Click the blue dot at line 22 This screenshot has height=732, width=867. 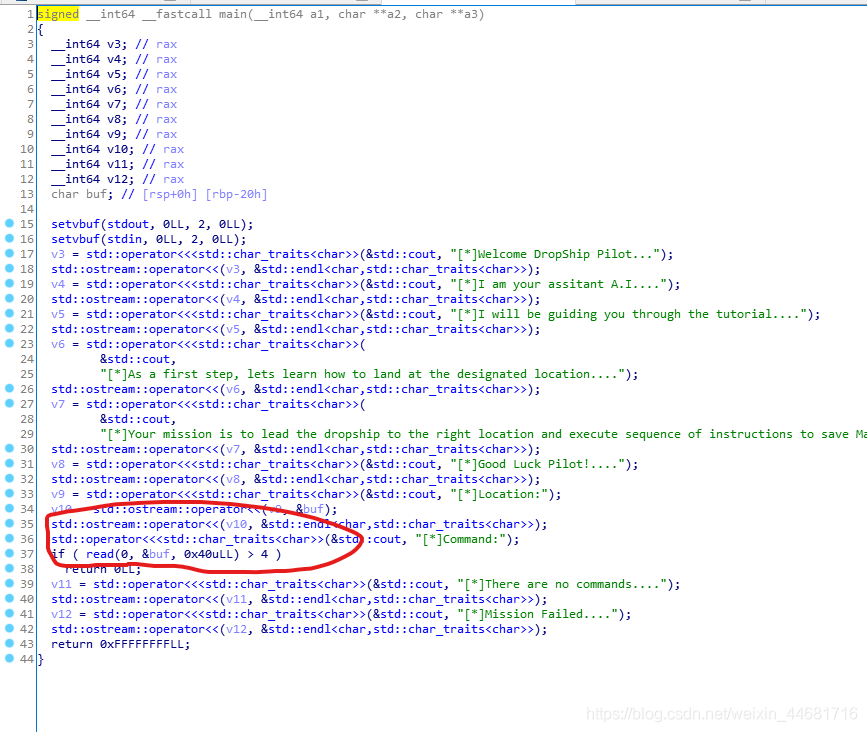[9, 328]
